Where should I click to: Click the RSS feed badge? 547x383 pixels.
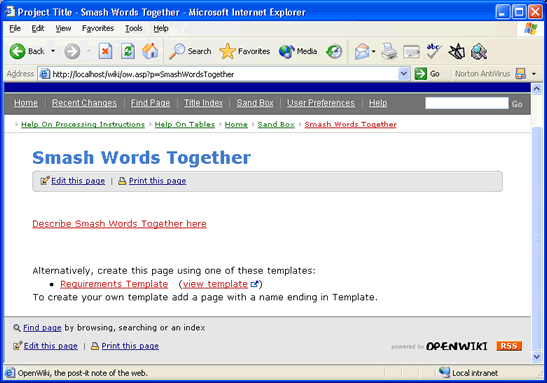pos(509,346)
